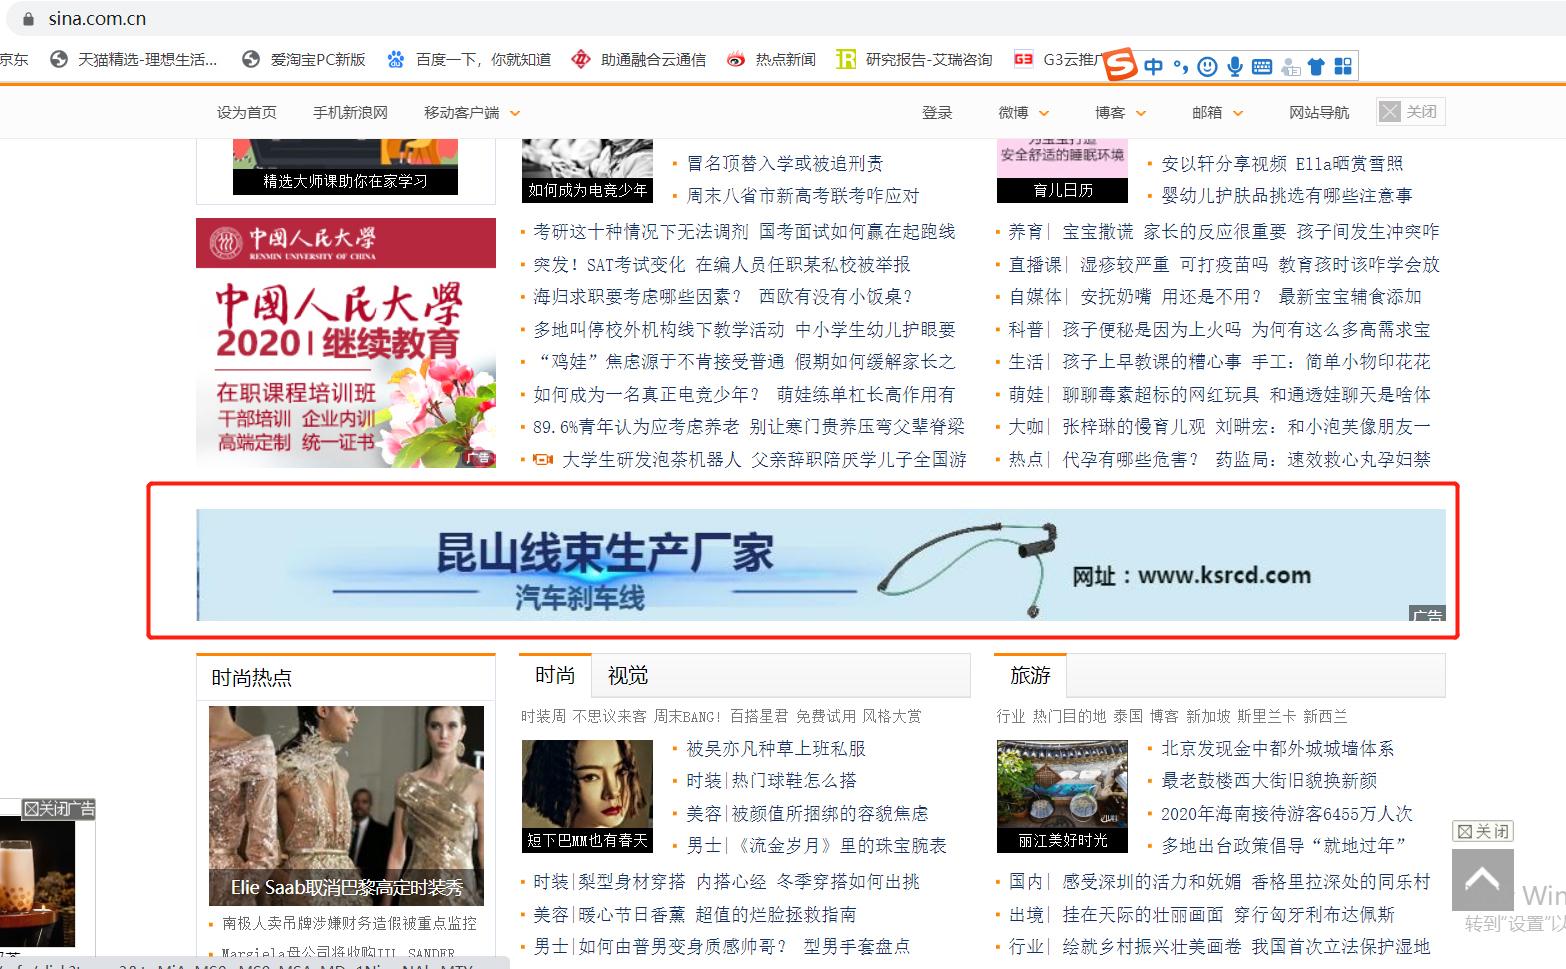1566x969 pixels.
Task: Open the shirt skin icon in IME bar
Action: coord(1316,66)
